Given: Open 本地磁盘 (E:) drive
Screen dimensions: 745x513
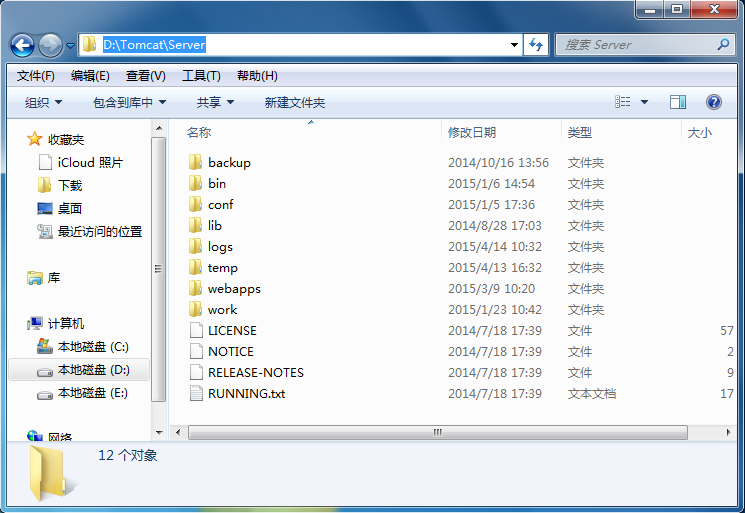Looking at the screenshot, I should [x=83, y=393].
